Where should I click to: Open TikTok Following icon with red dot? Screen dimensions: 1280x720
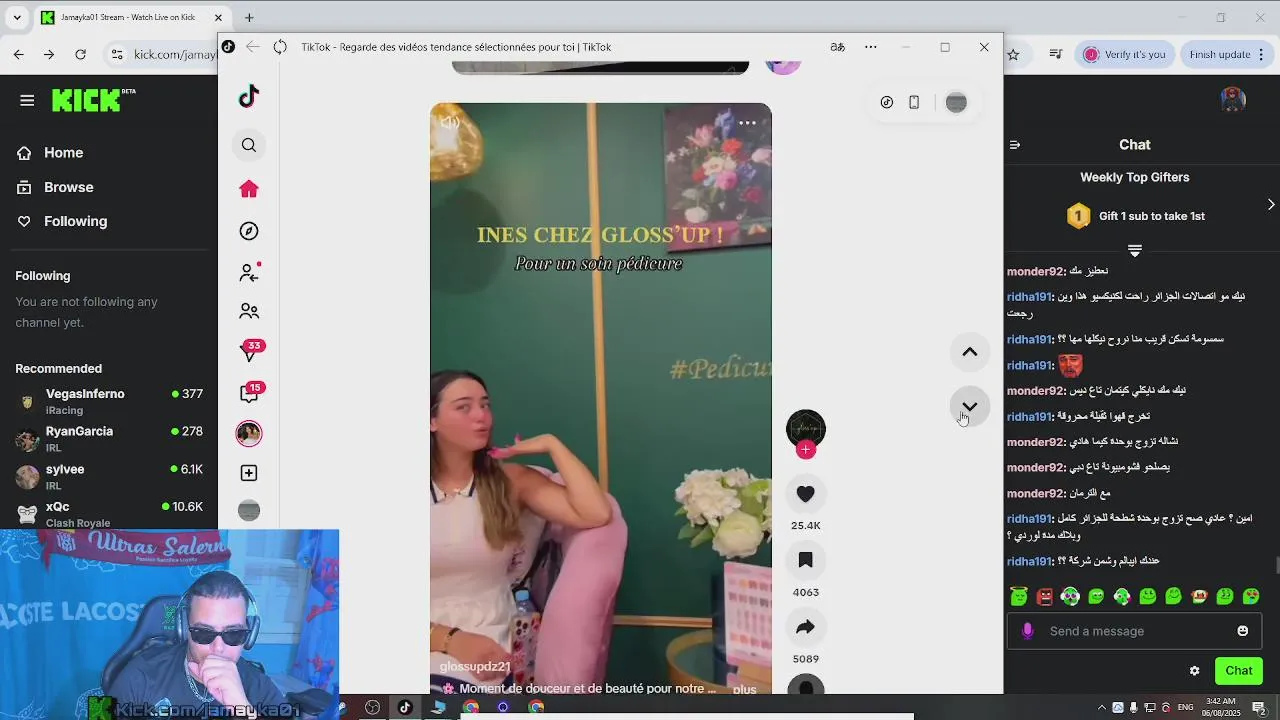click(249, 273)
